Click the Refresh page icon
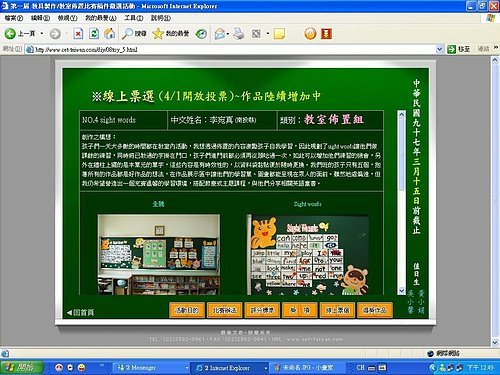This screenshot has height=375, width=500. click(x=94, y=33)
